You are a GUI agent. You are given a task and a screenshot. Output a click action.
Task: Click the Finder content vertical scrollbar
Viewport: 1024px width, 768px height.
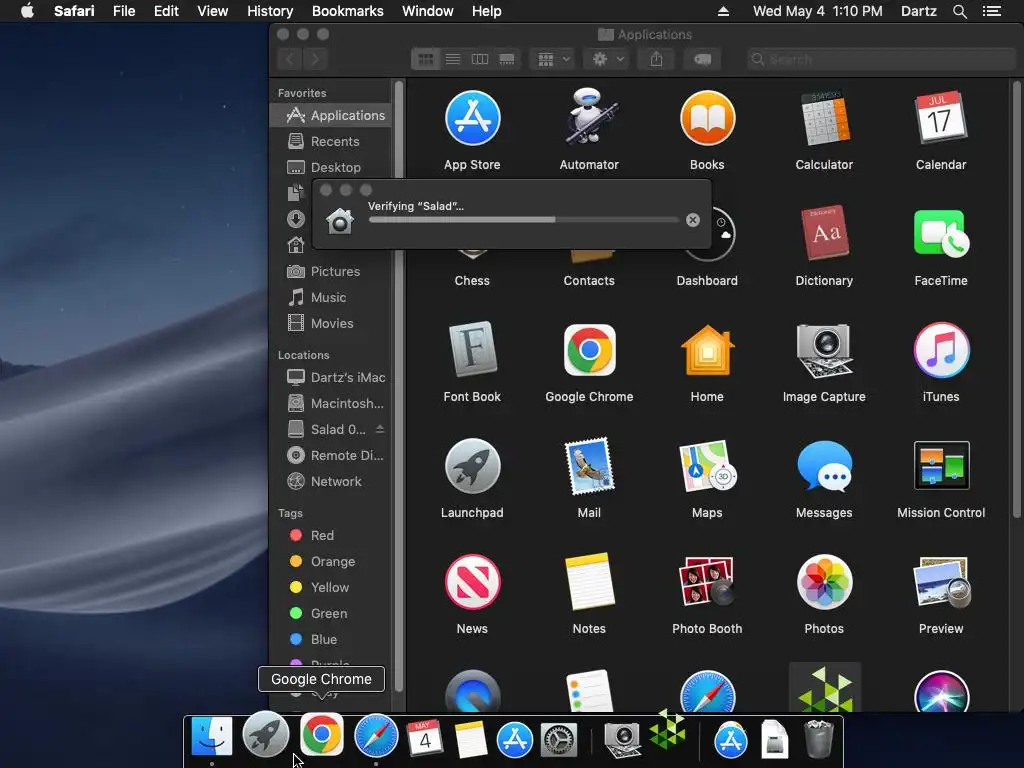[x=1016, y=299]
